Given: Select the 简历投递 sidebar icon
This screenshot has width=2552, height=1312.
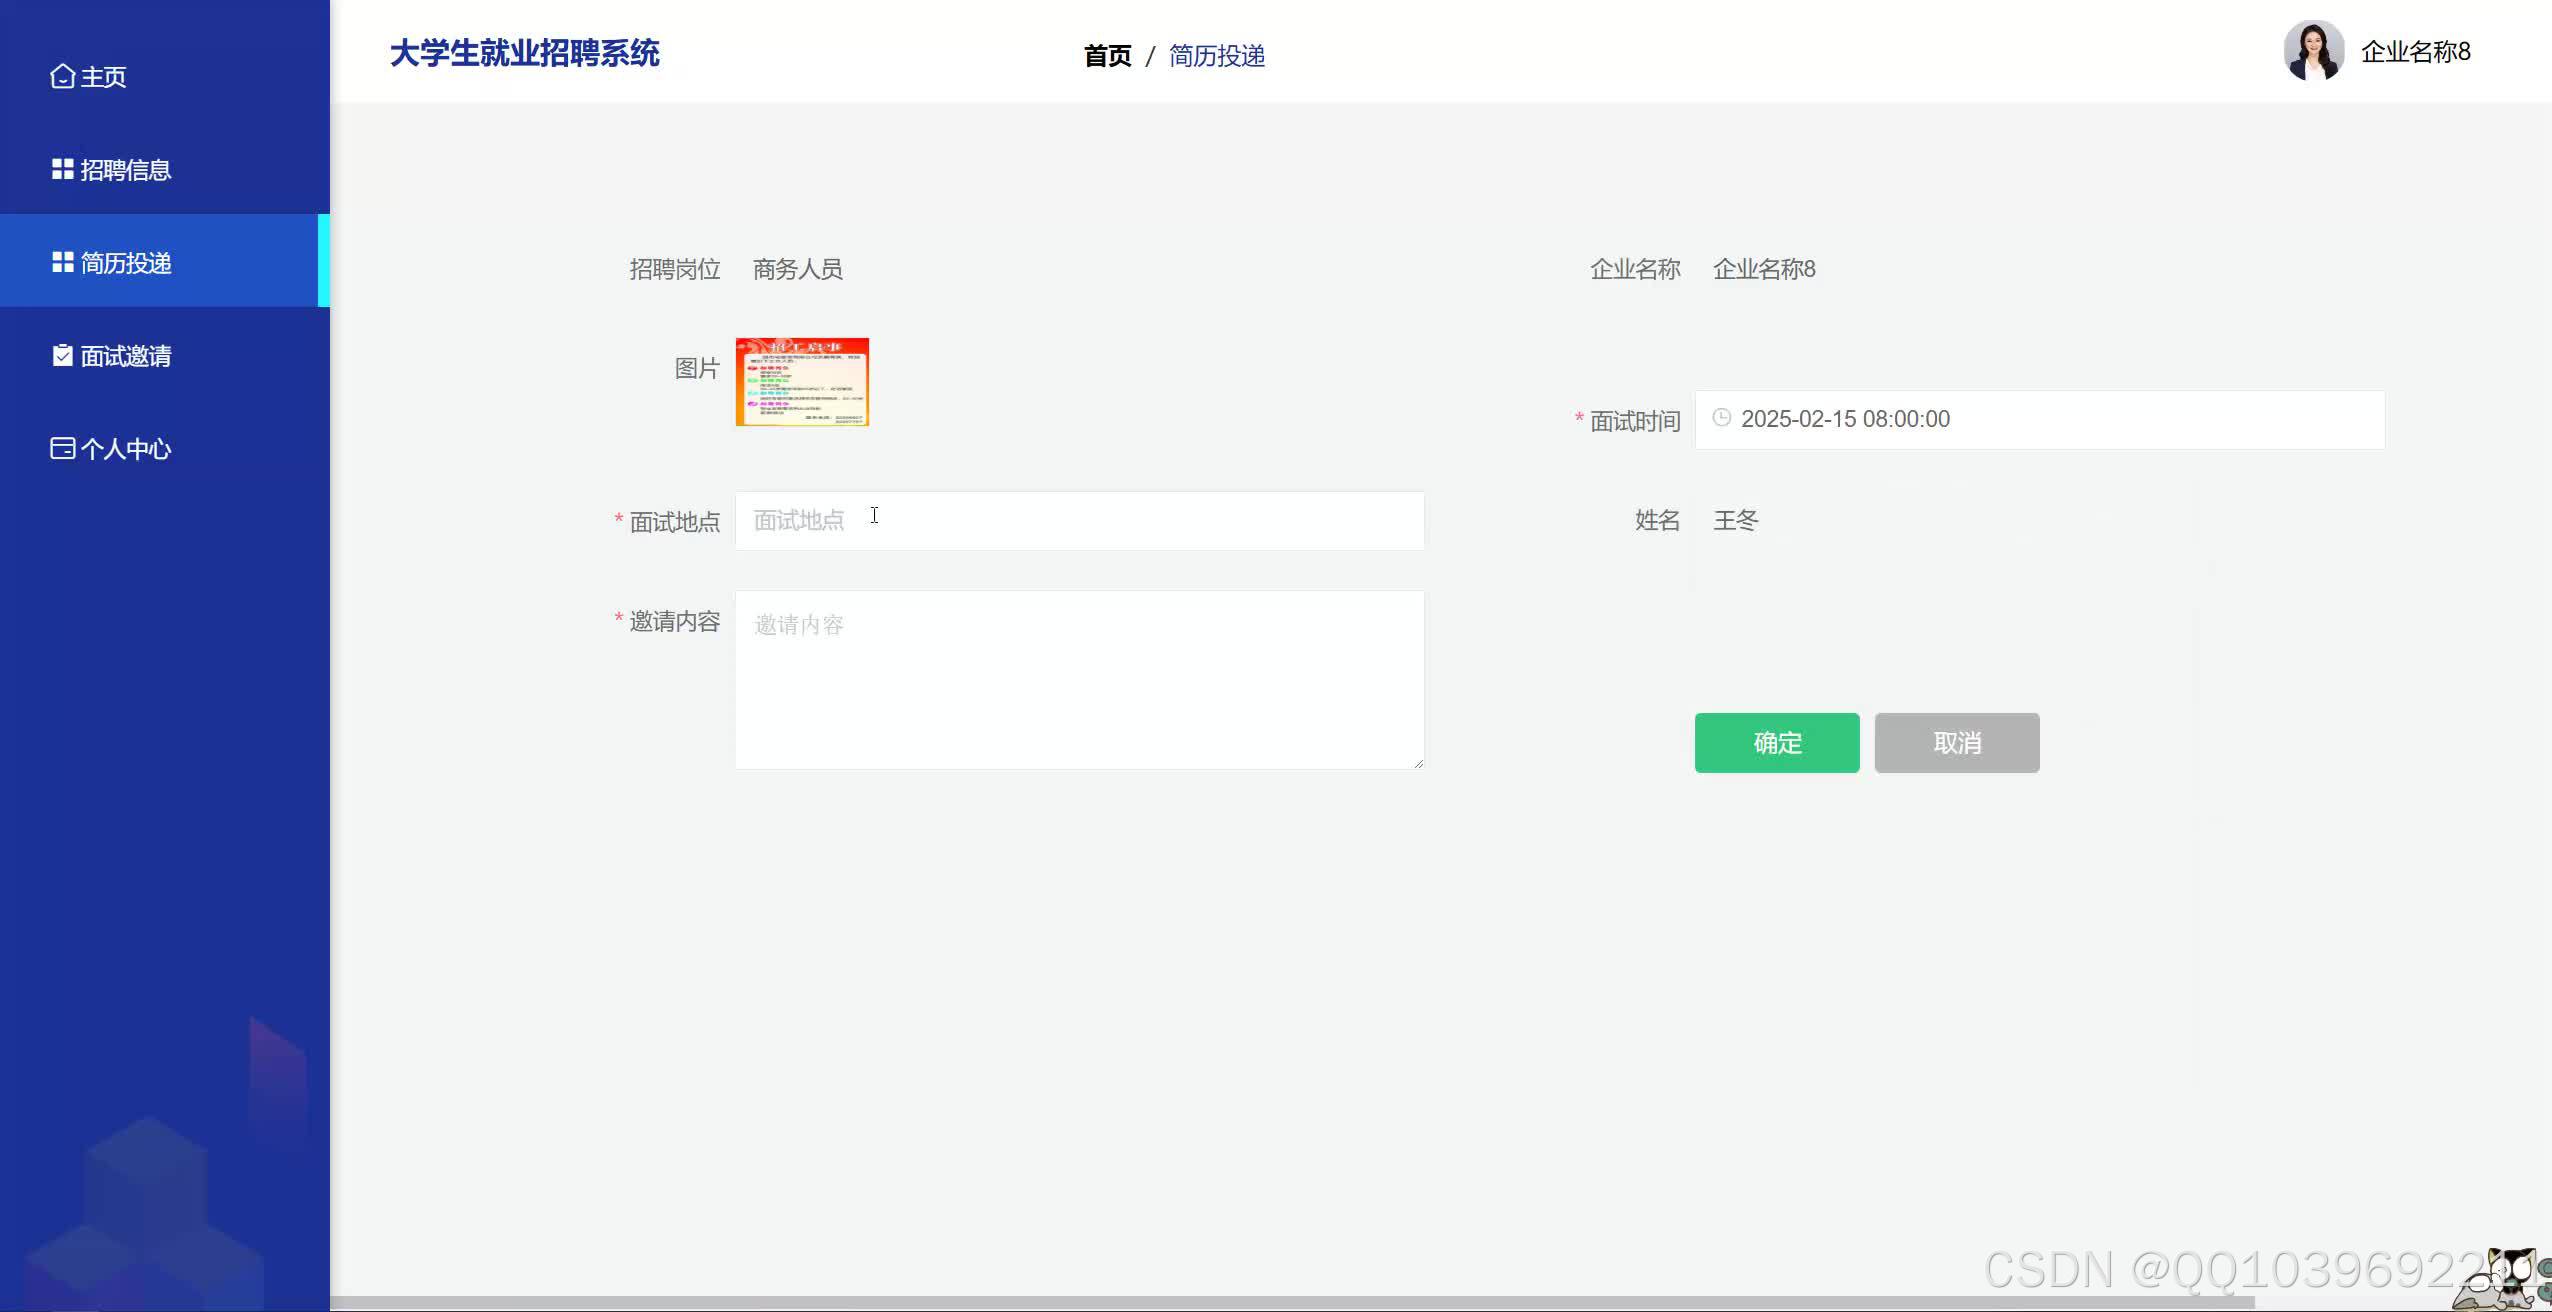Looking at the screenshot, I should (x=62, y=262).
